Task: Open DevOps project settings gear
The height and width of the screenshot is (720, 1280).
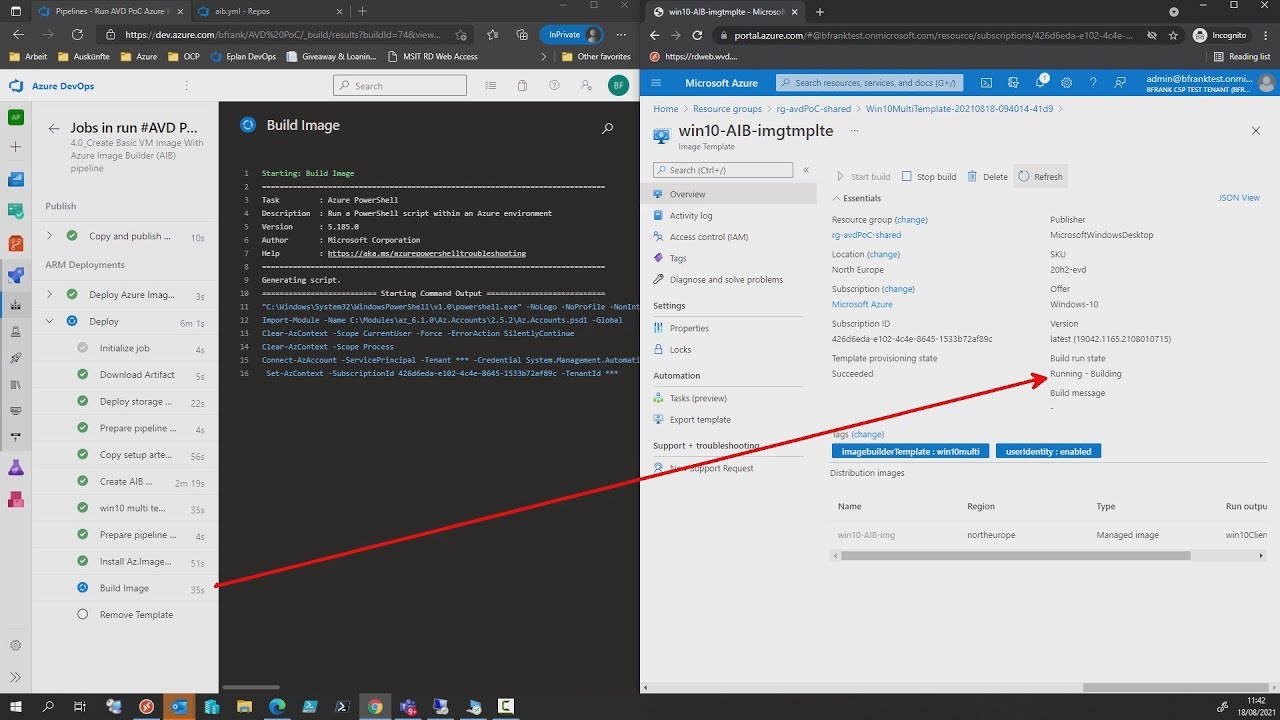Action: coord(15,646)
